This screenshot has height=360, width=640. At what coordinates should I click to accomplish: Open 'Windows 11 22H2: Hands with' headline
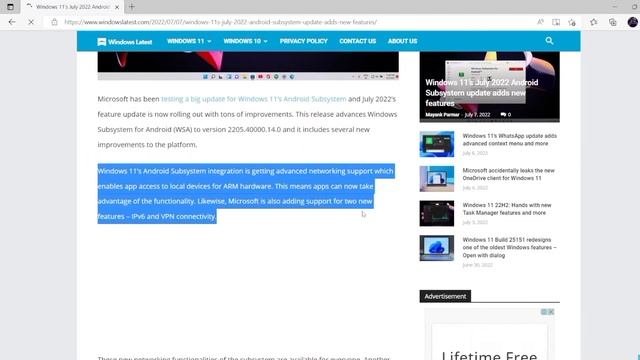(x=507, y=209)
